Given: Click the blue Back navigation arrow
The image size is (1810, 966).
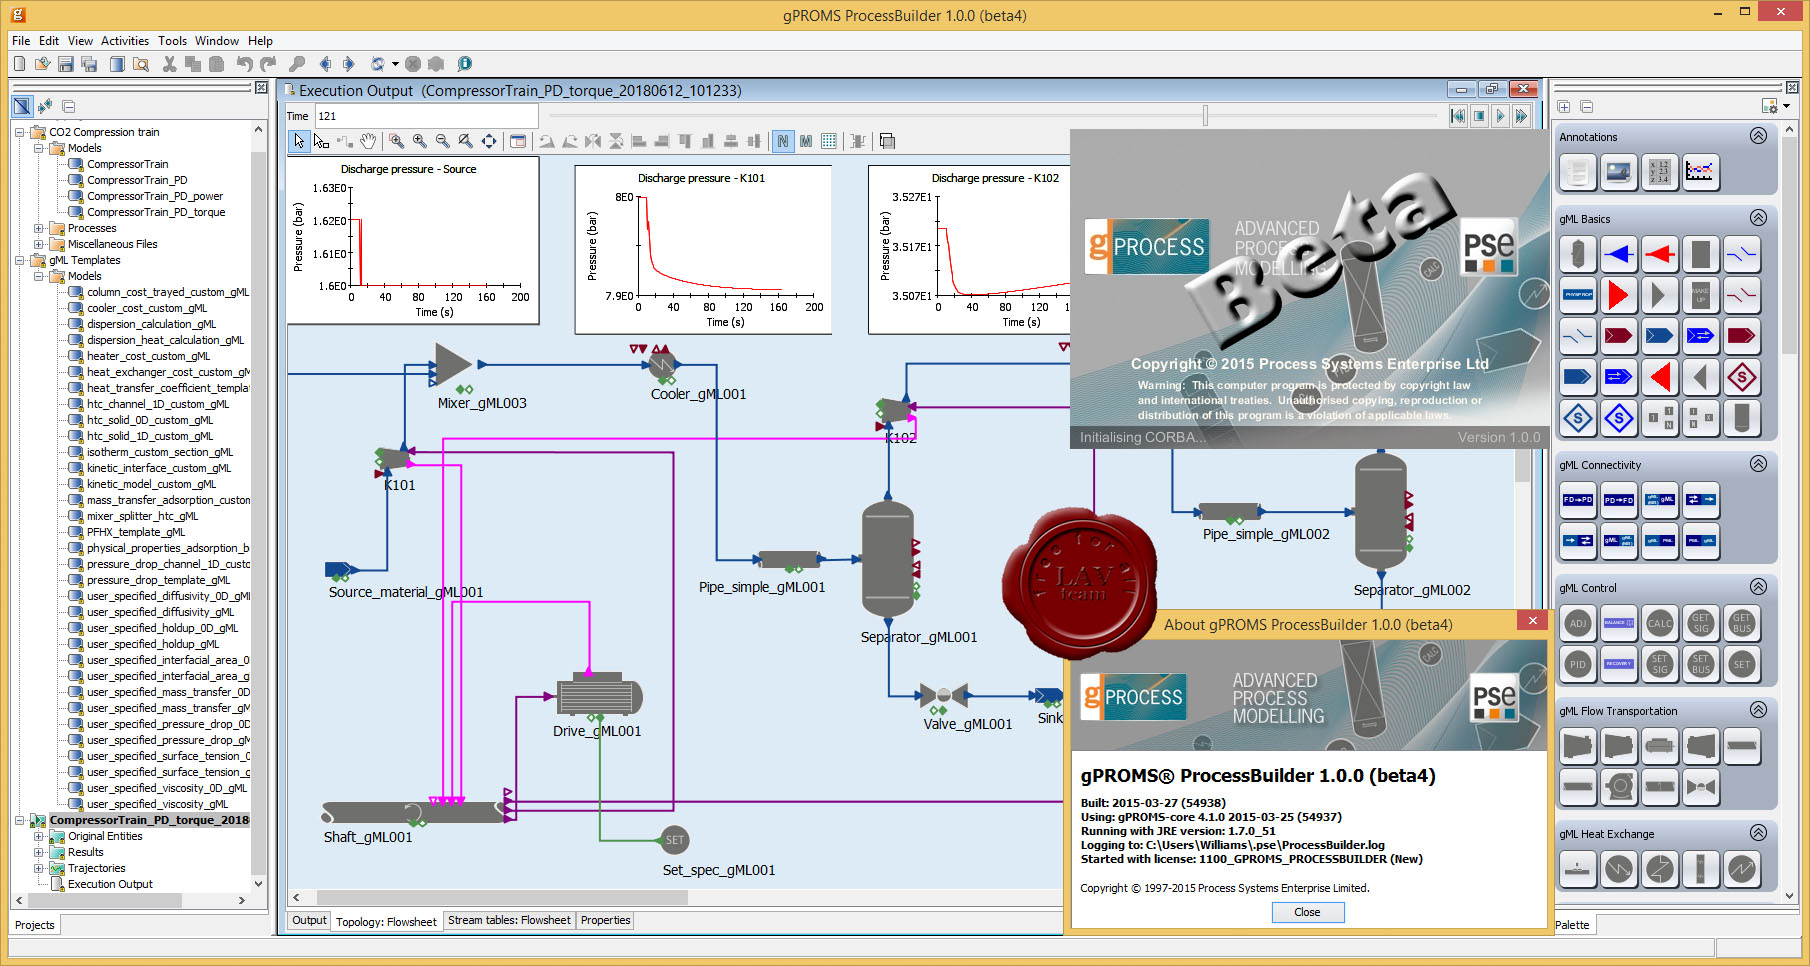Looking at the screenshot, I should coord(325,64).
